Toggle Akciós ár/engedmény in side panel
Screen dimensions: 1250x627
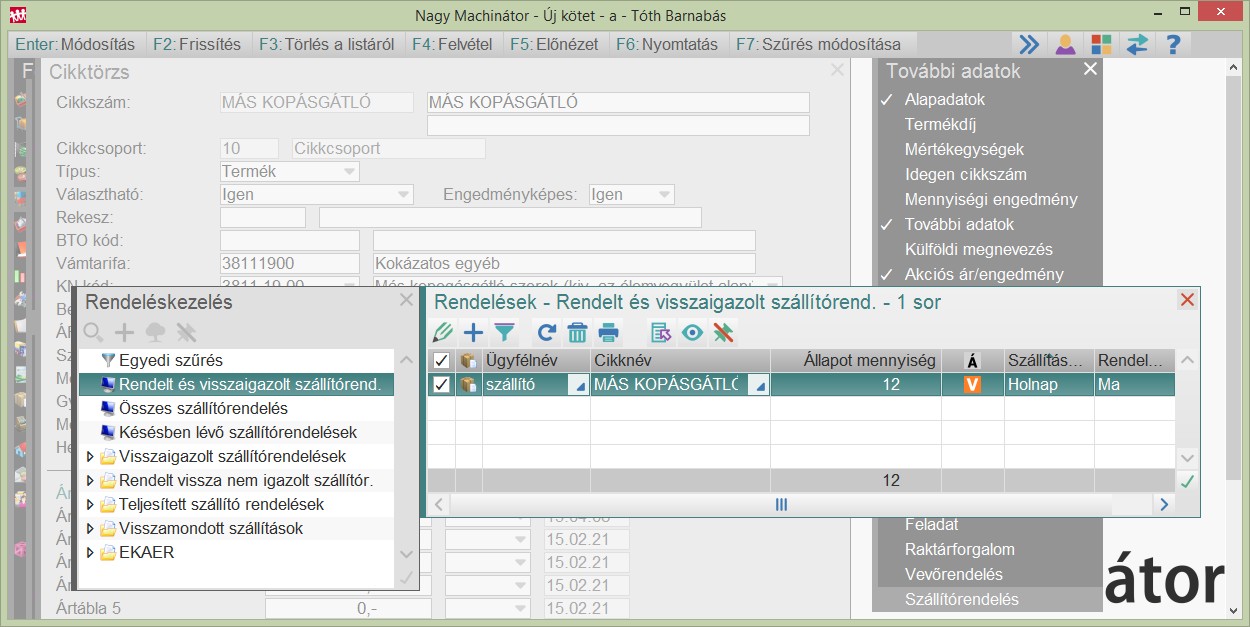pyautogui.click(x=984, y=275)
